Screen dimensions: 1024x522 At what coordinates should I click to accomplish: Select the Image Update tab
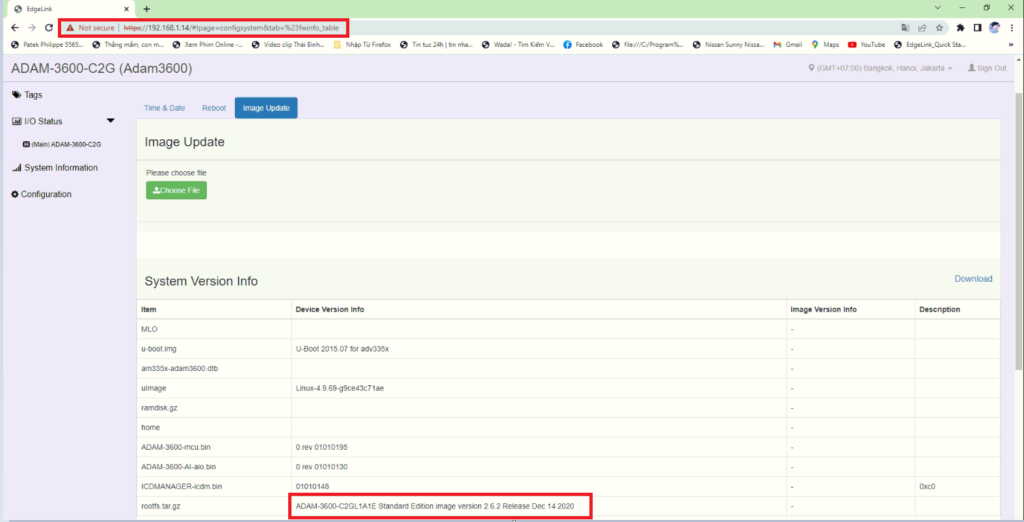tap(266, 108)
